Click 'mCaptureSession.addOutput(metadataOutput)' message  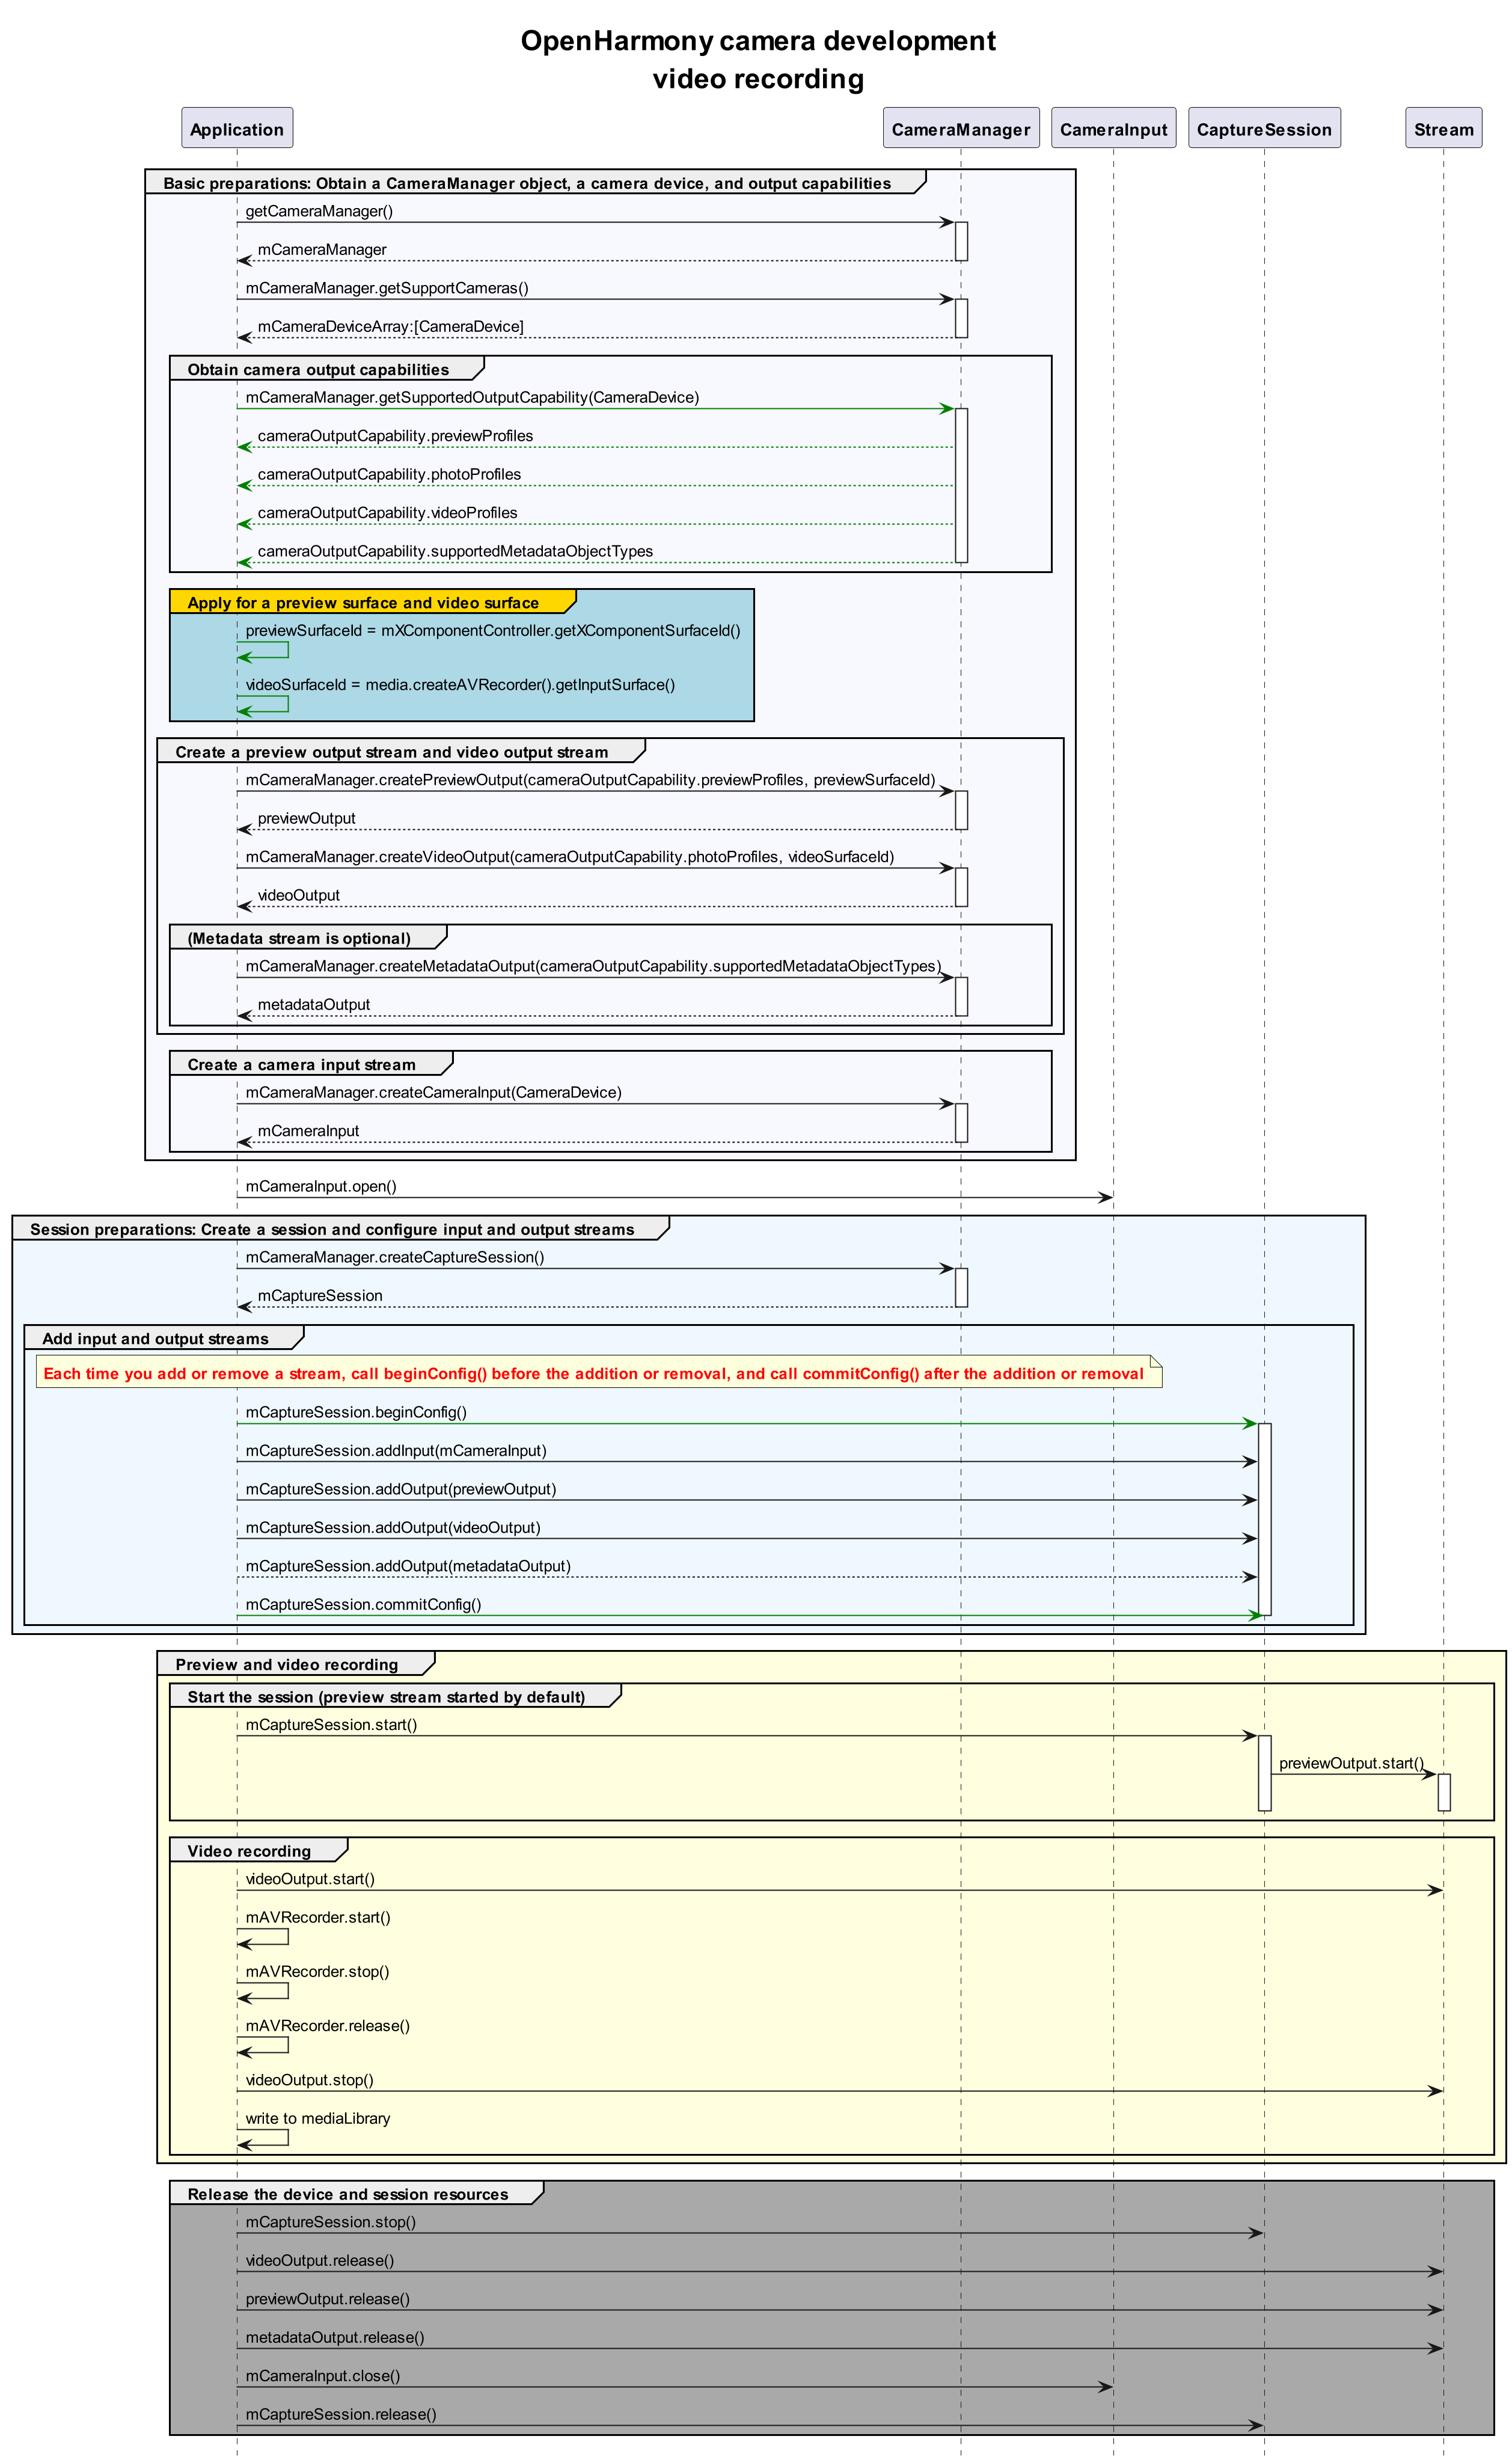(408, 1567)
